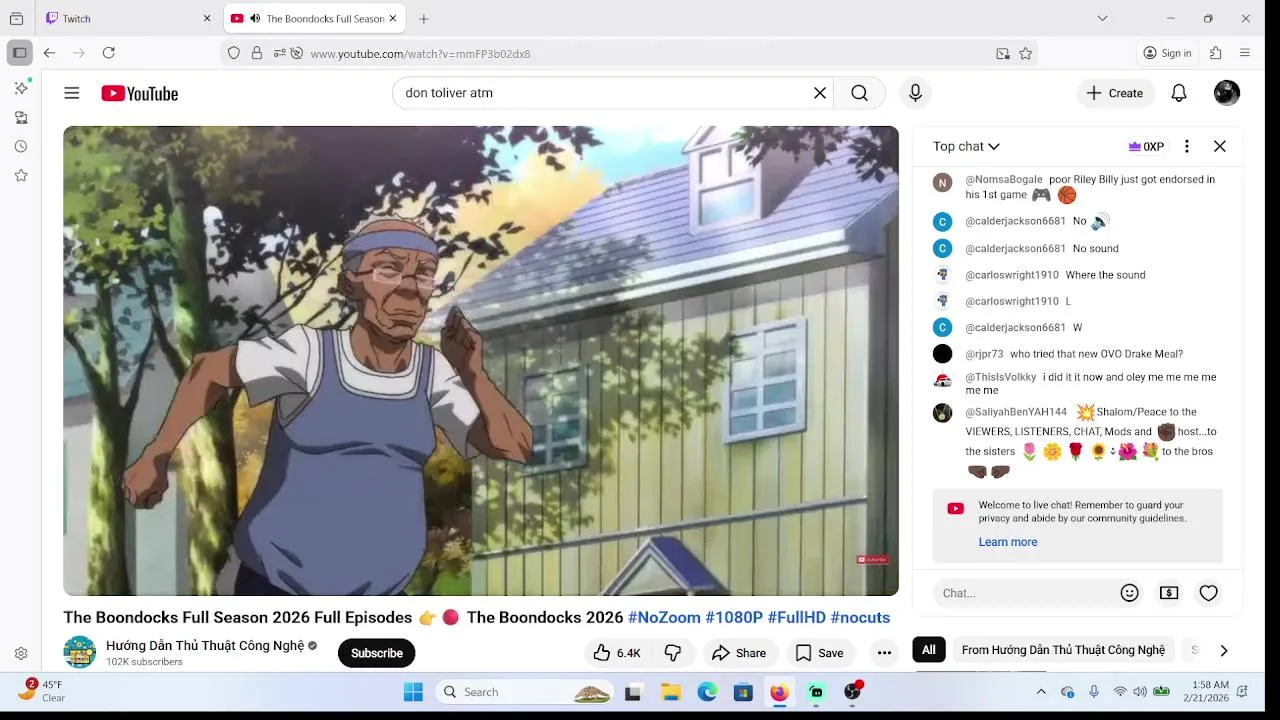This screenshot has height=720, width=1280.
Task: Reload the page in Firefox
Action: pyautogui.click(x=109, y=53)
